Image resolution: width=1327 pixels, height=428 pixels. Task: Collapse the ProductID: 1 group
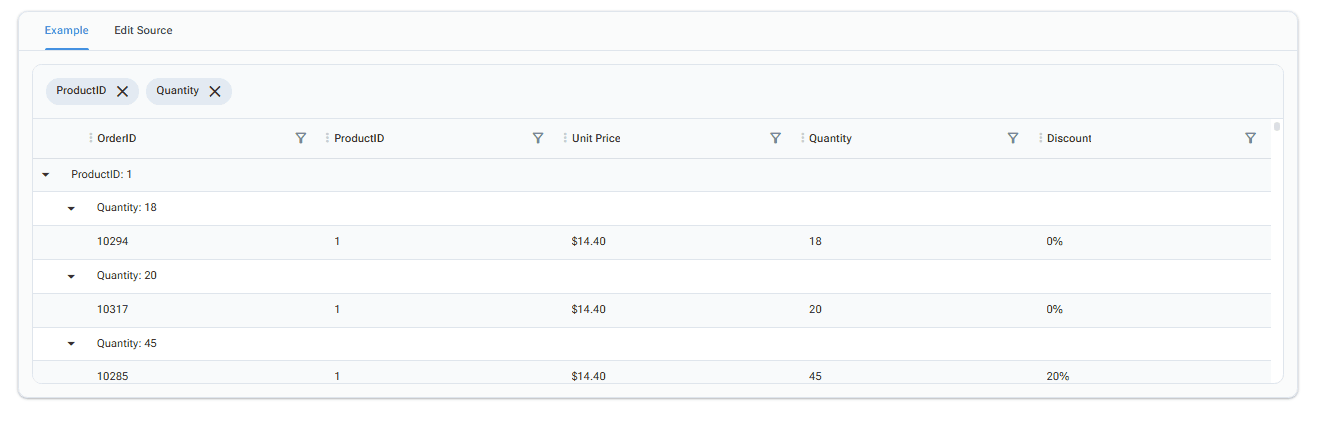coord(46,175)
